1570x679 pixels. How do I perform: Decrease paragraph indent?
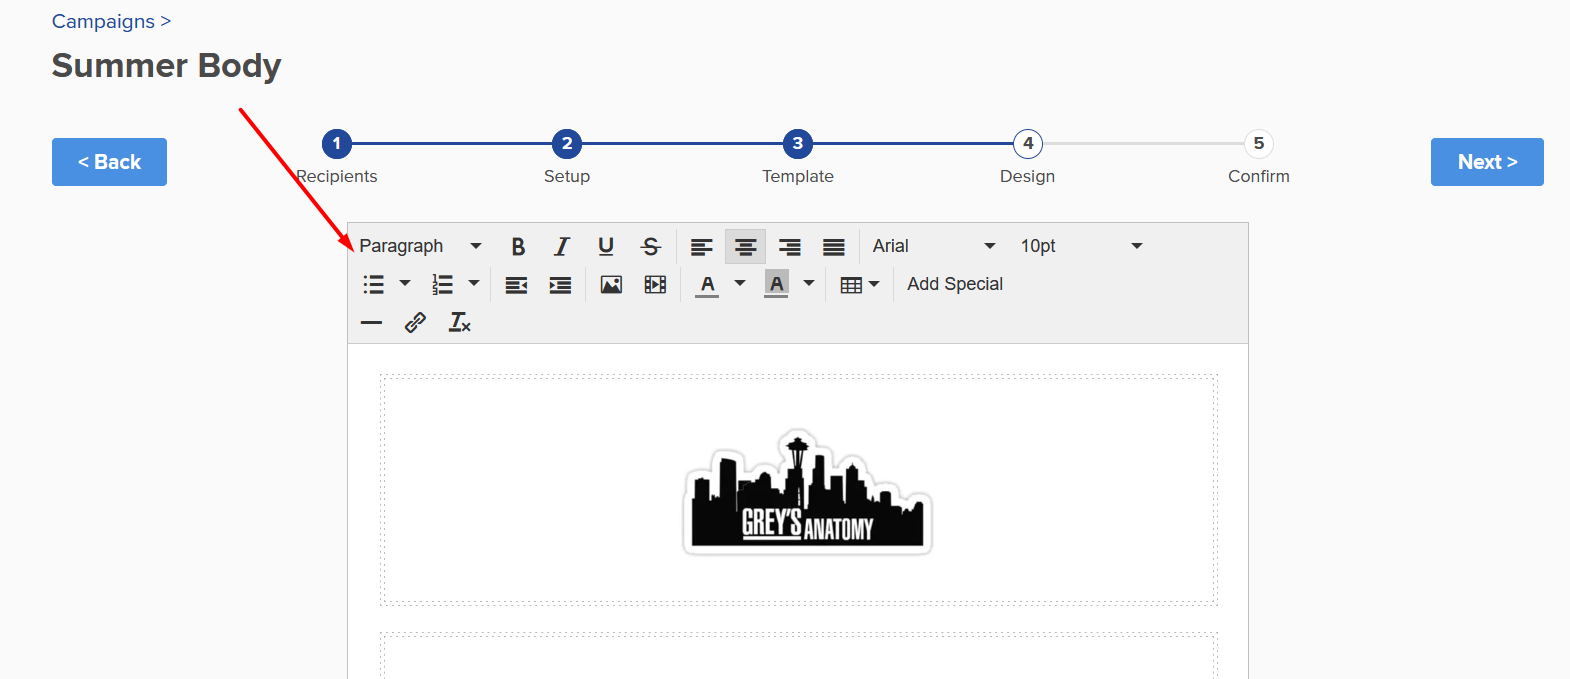tap(516, 285)
